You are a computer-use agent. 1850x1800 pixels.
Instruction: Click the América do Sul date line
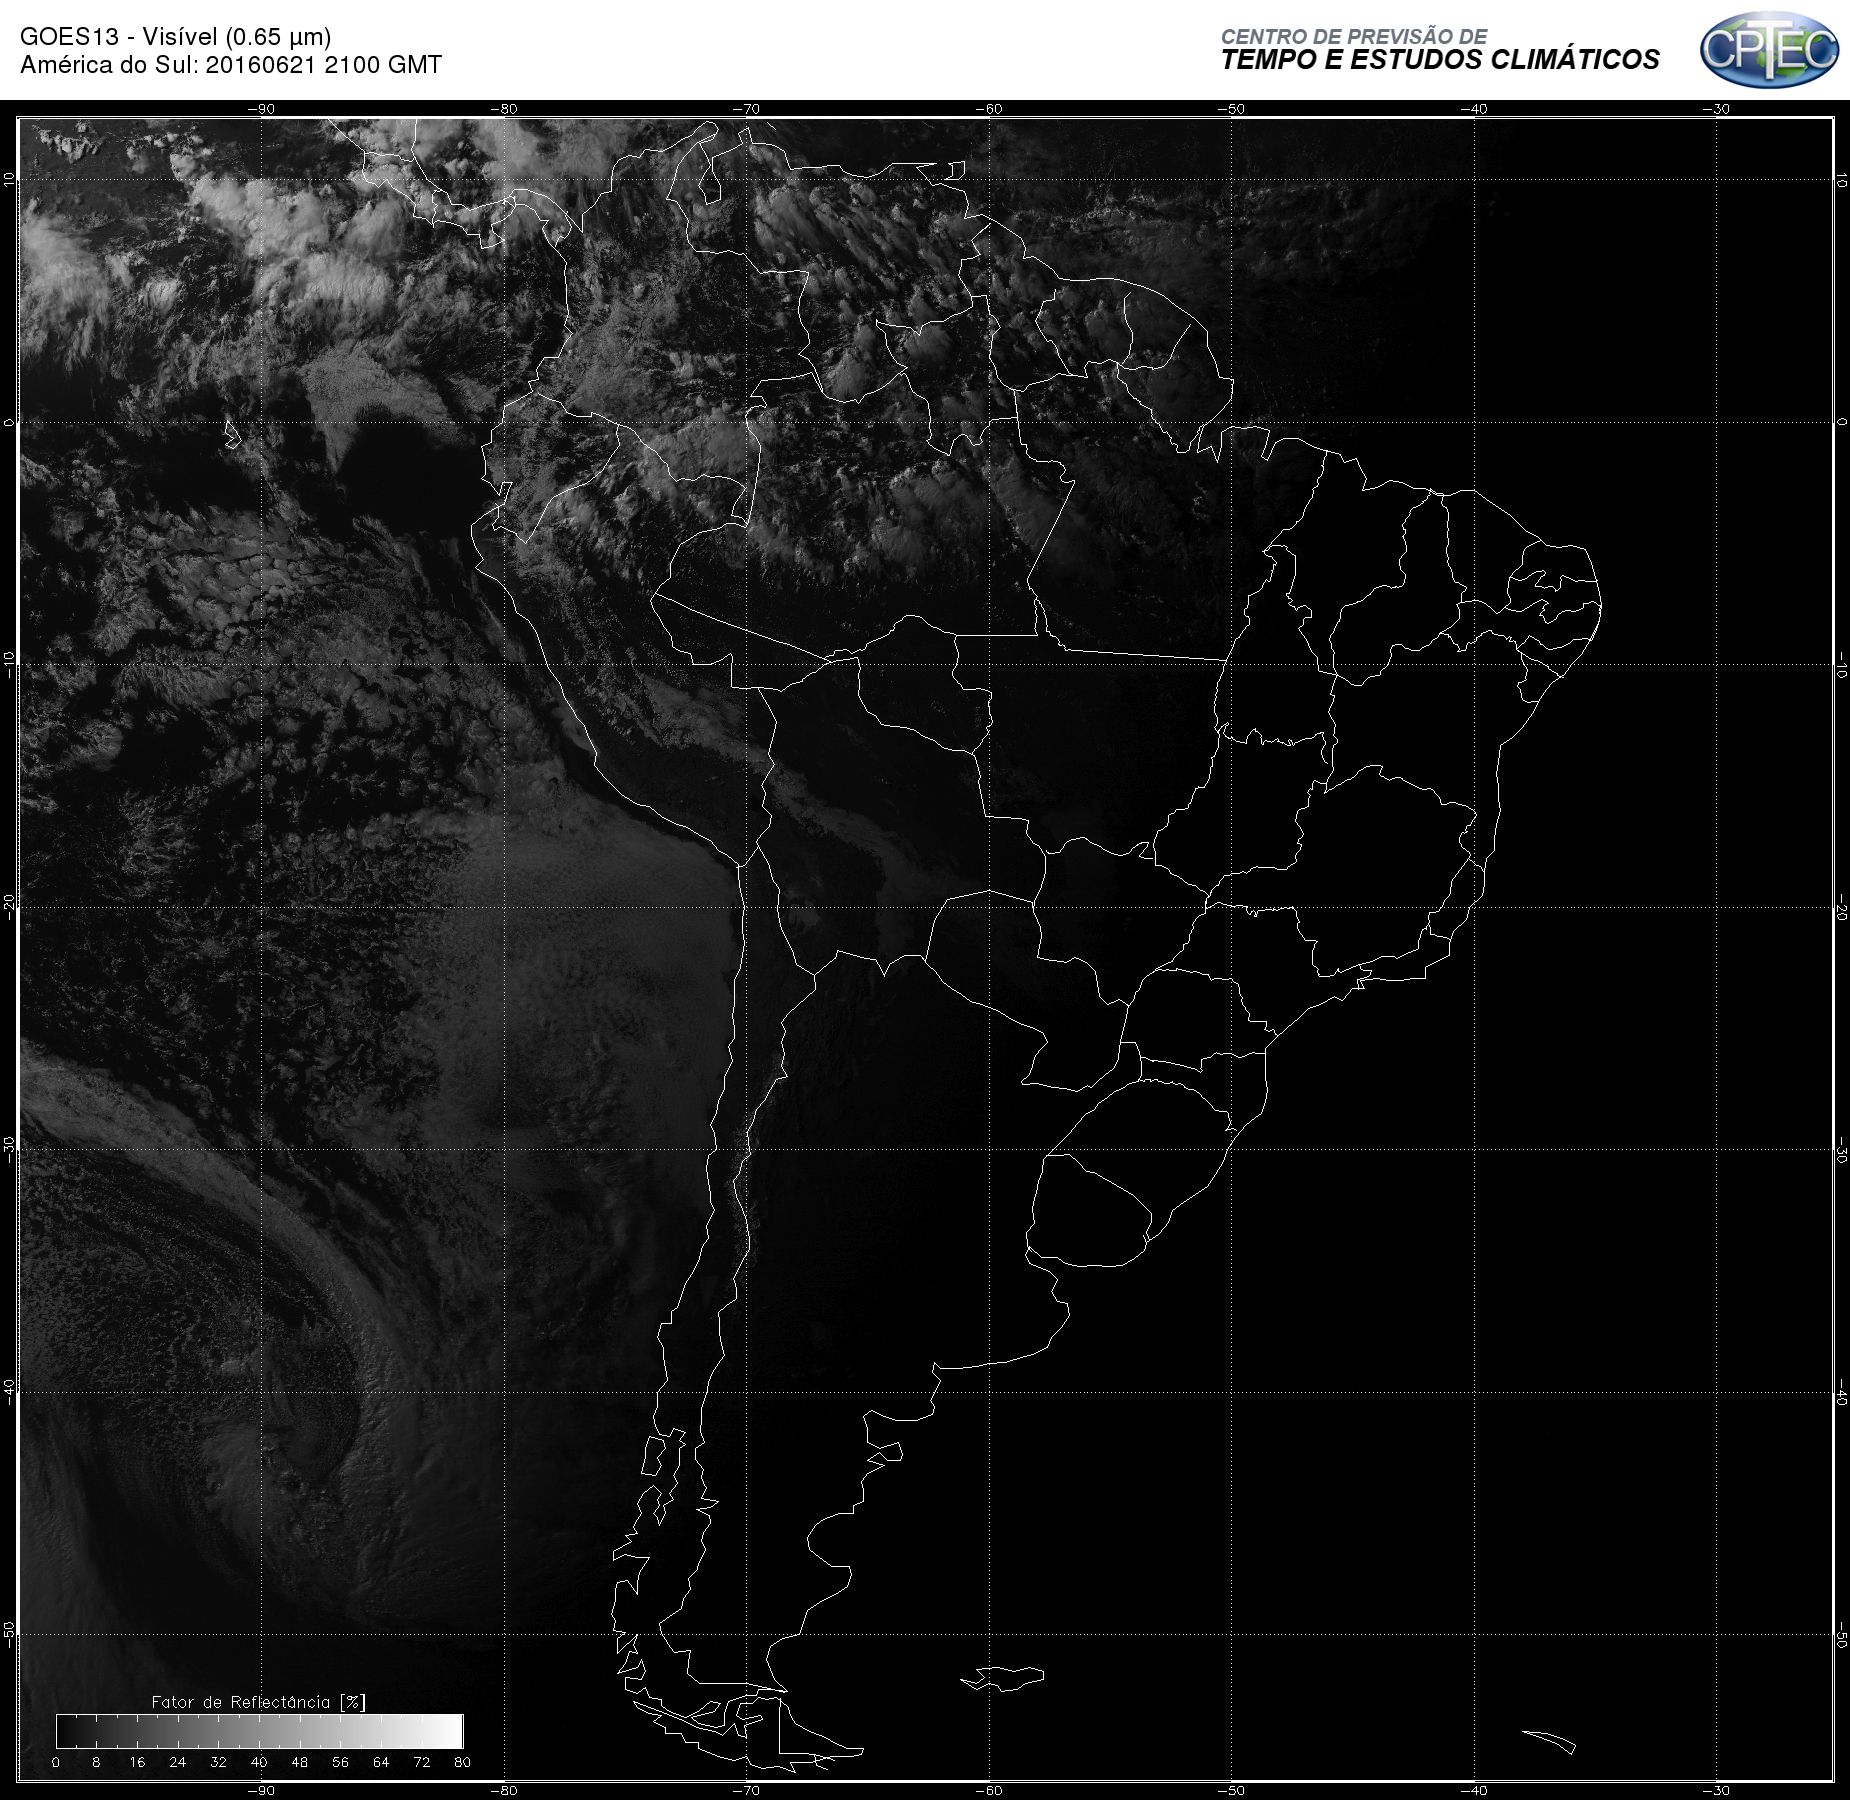coord(231,65)
